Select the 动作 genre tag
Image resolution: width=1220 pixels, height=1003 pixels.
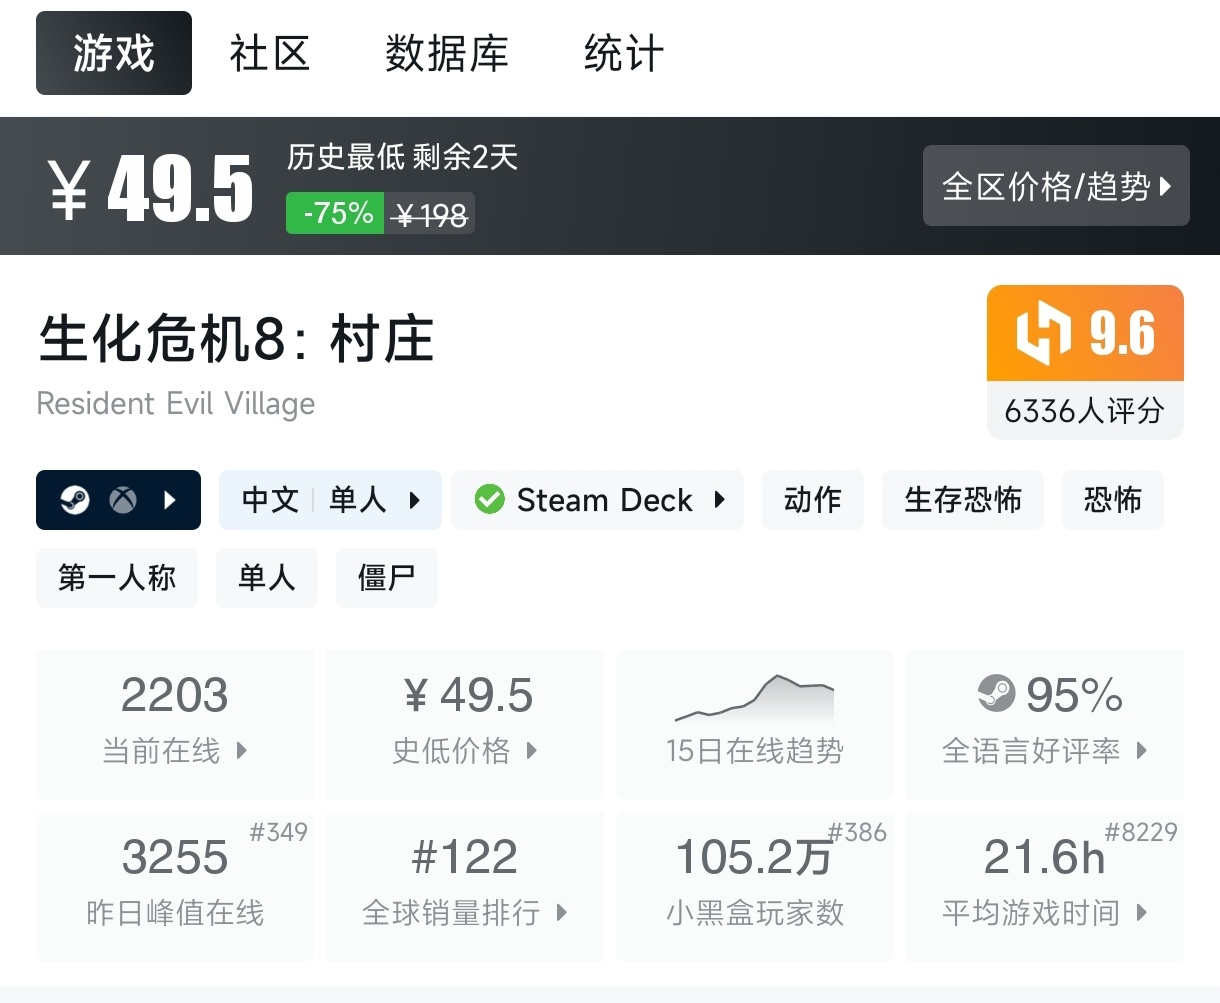click(x=813, y=500)
